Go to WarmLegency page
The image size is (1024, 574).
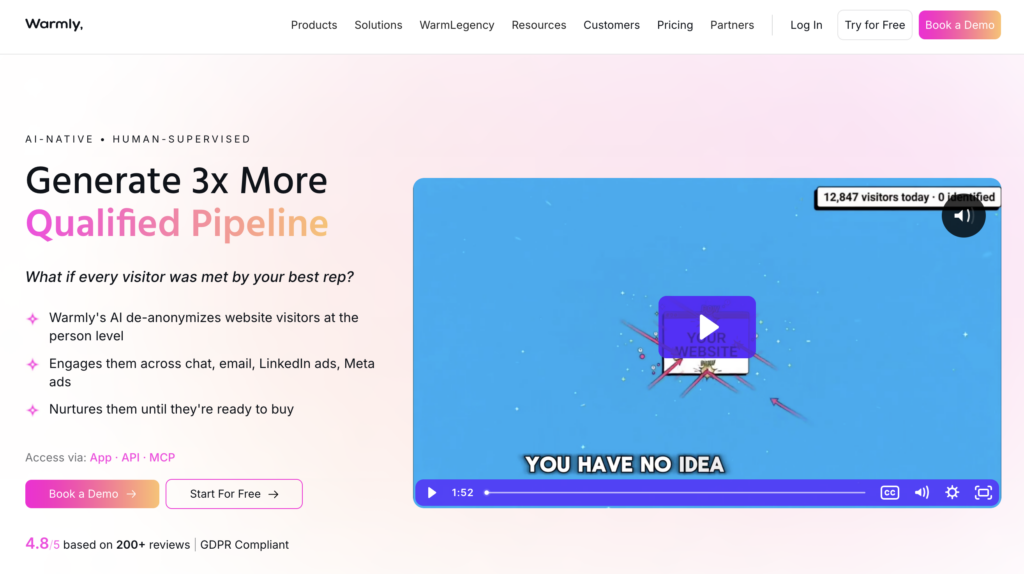(456, 25)
